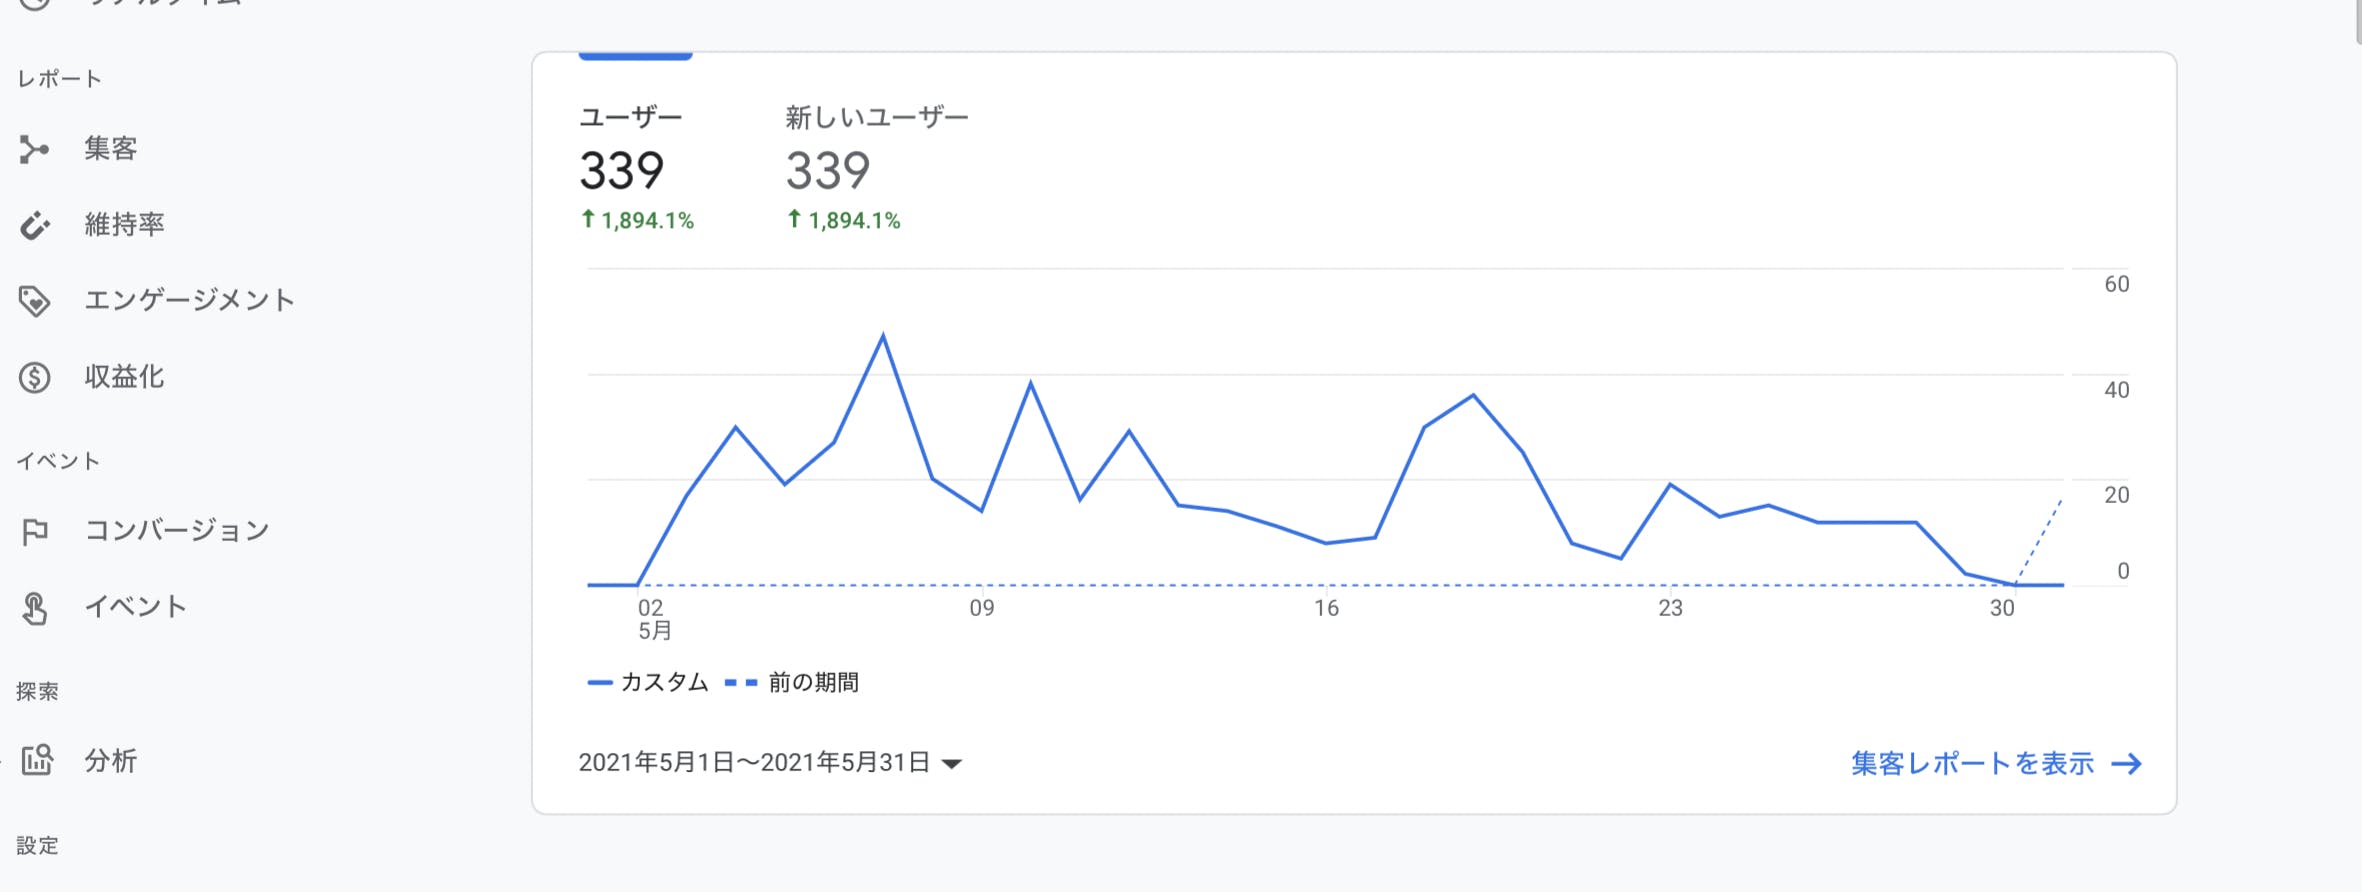Select コンバージョン under events
Viewport: 2362px width, 892px height.
pyautogui.click(x=177, y=530)
